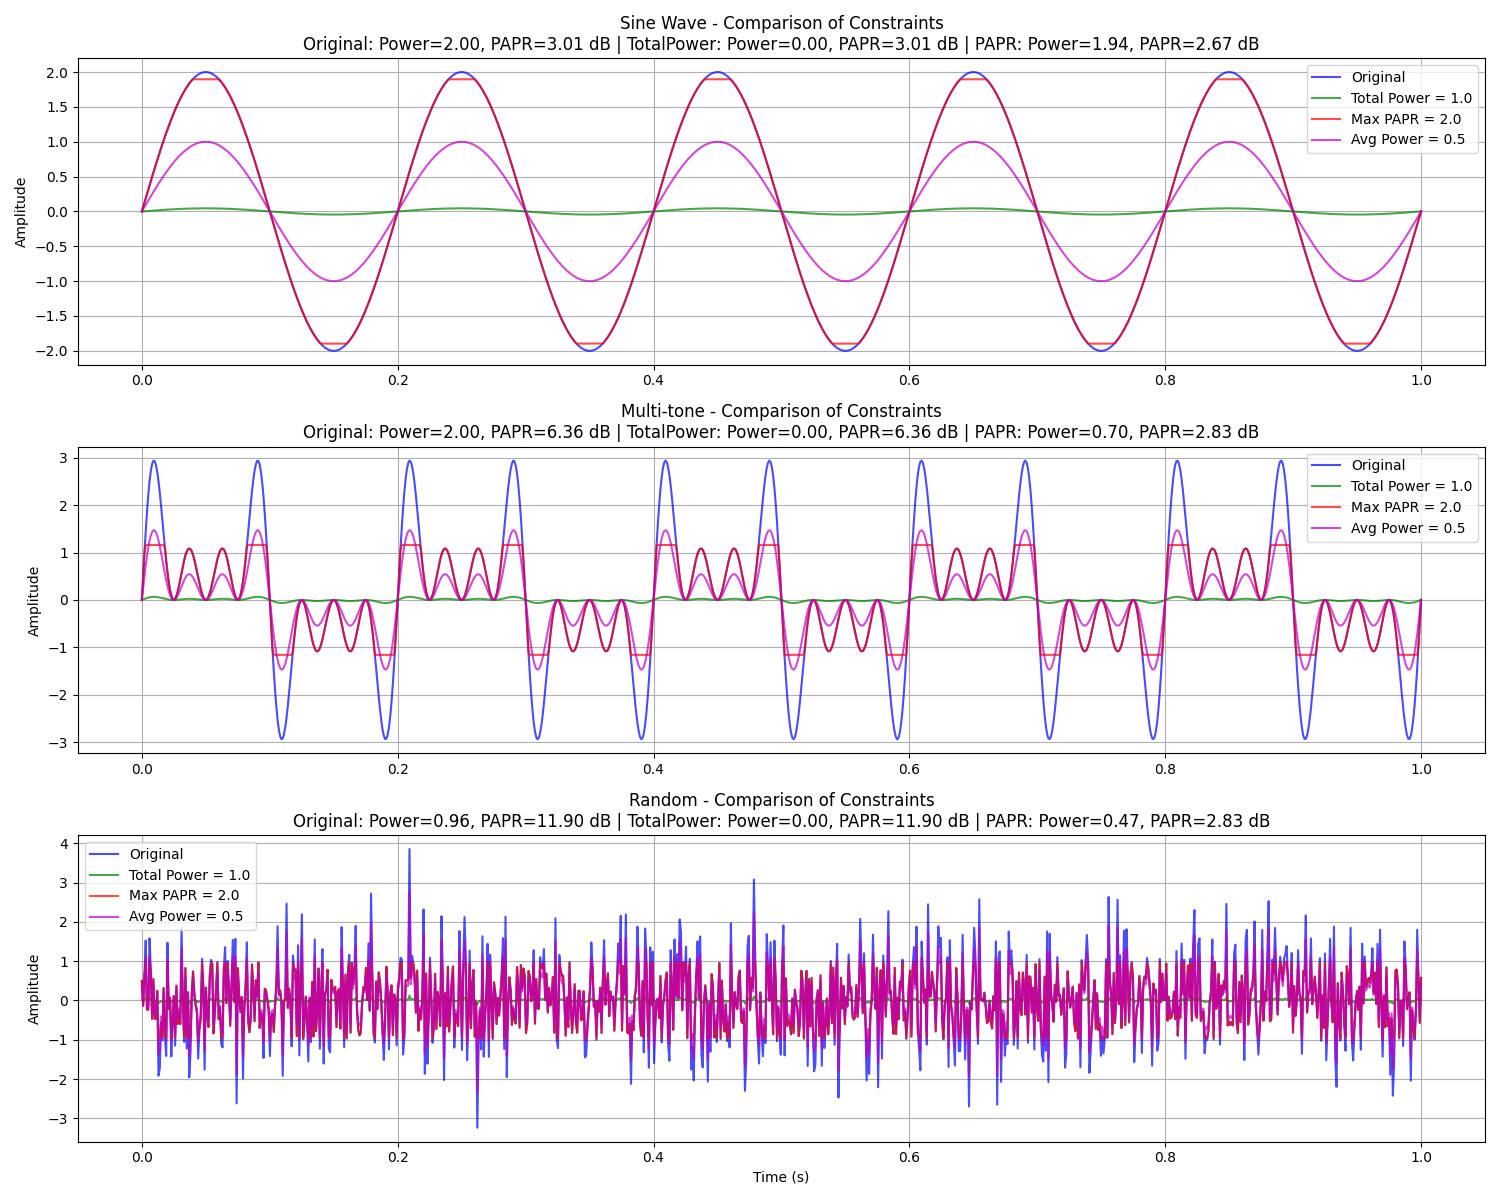Select 'Original' in the Random plot legend

click(156, 854)
